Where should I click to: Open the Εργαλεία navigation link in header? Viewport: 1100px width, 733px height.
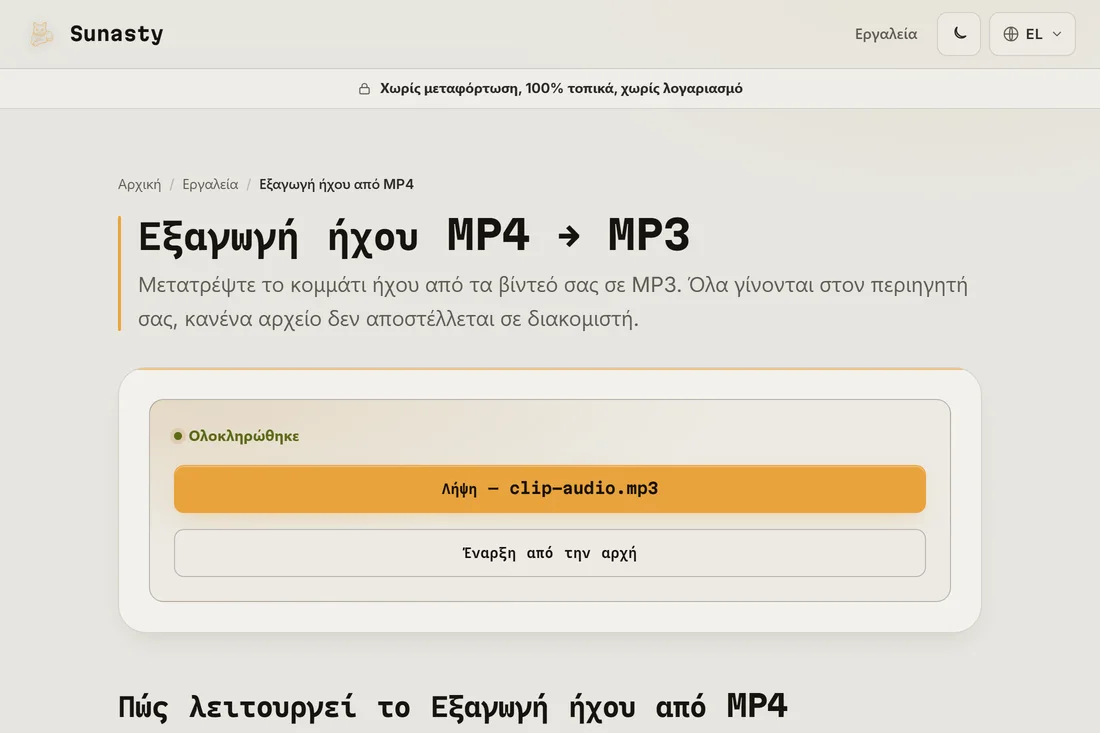pyautogui.click(x=885, y=34)
